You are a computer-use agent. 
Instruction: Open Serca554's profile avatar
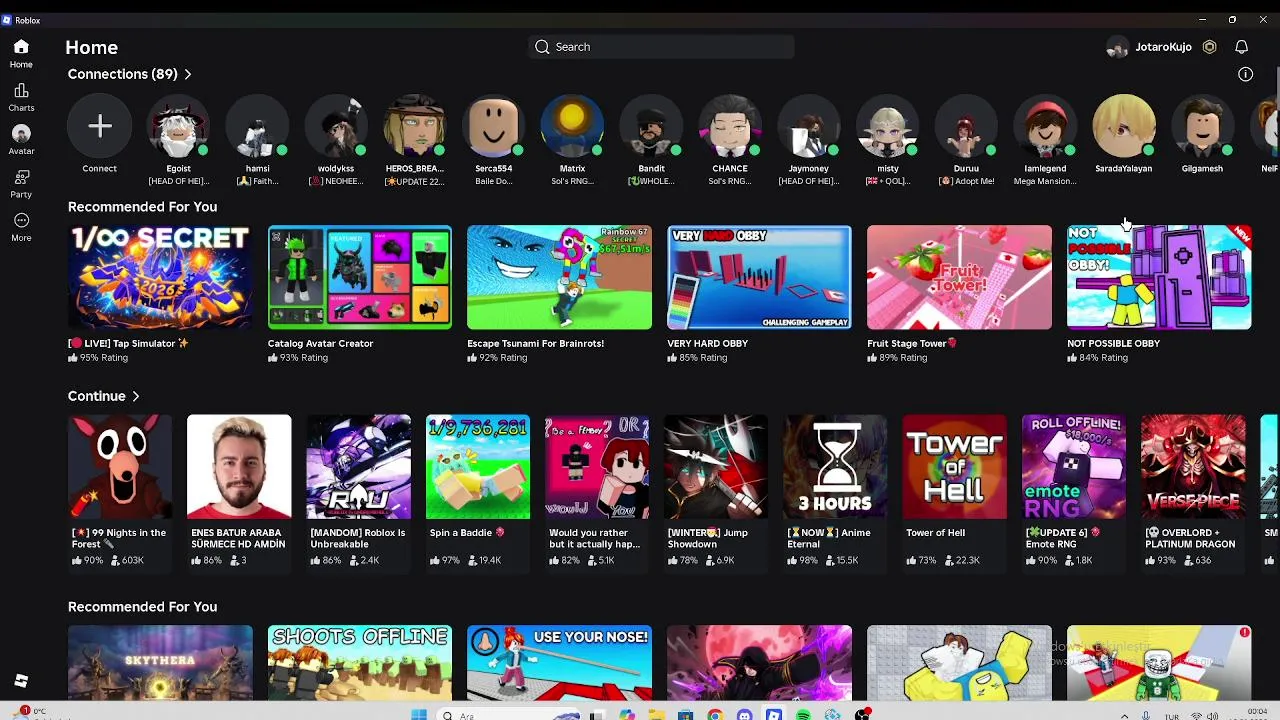tap(494, 126)
